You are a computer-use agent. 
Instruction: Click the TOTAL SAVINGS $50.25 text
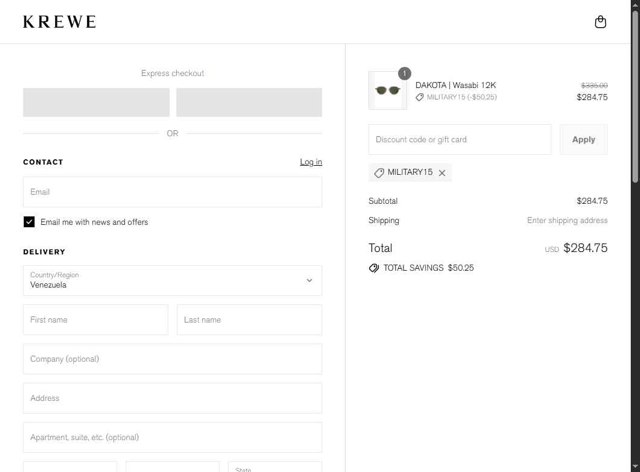tap(428, 268)
